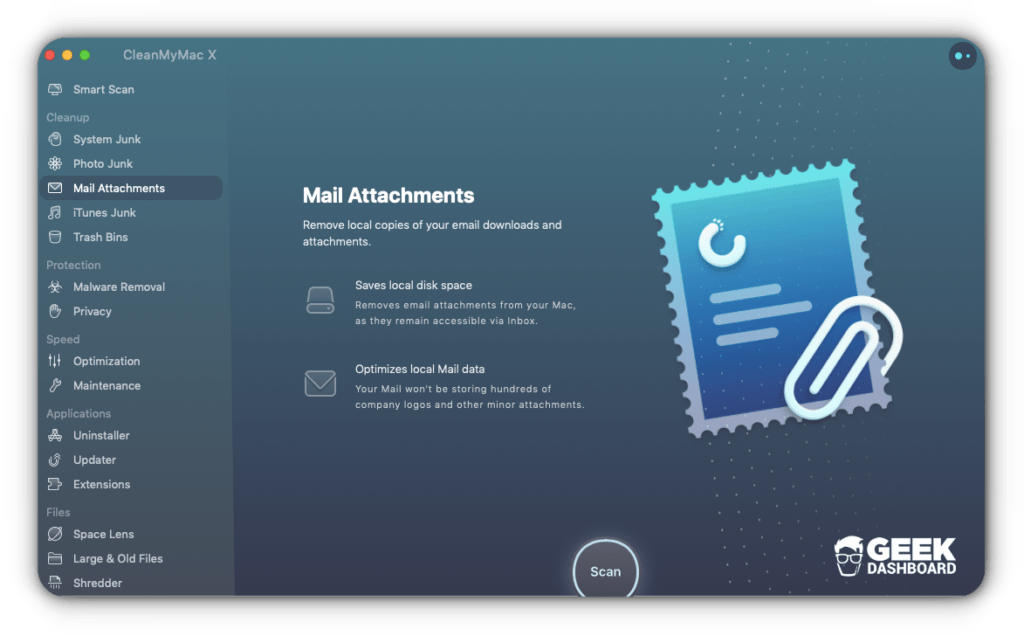1024x636 pixels.
Task: Click the Maintenance wrench icon
Action: click(x=55, y=386)
